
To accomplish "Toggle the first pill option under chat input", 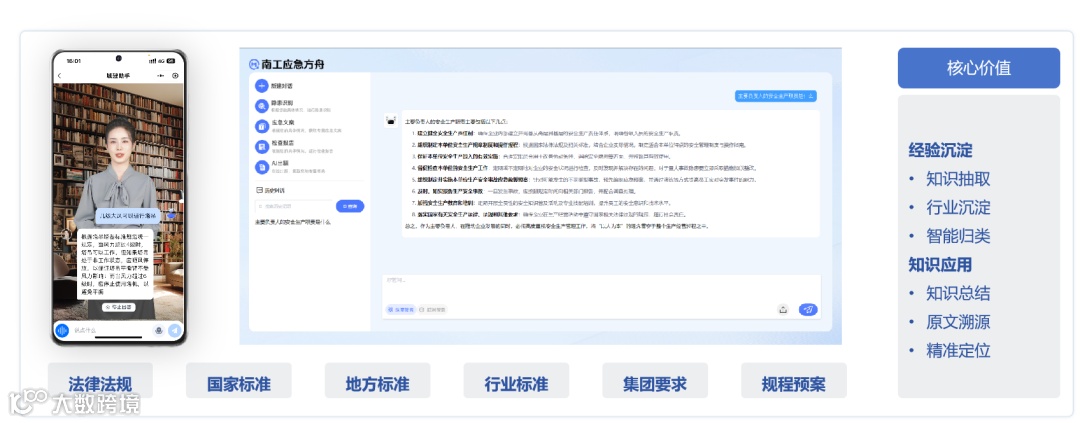I will [401, 309].
